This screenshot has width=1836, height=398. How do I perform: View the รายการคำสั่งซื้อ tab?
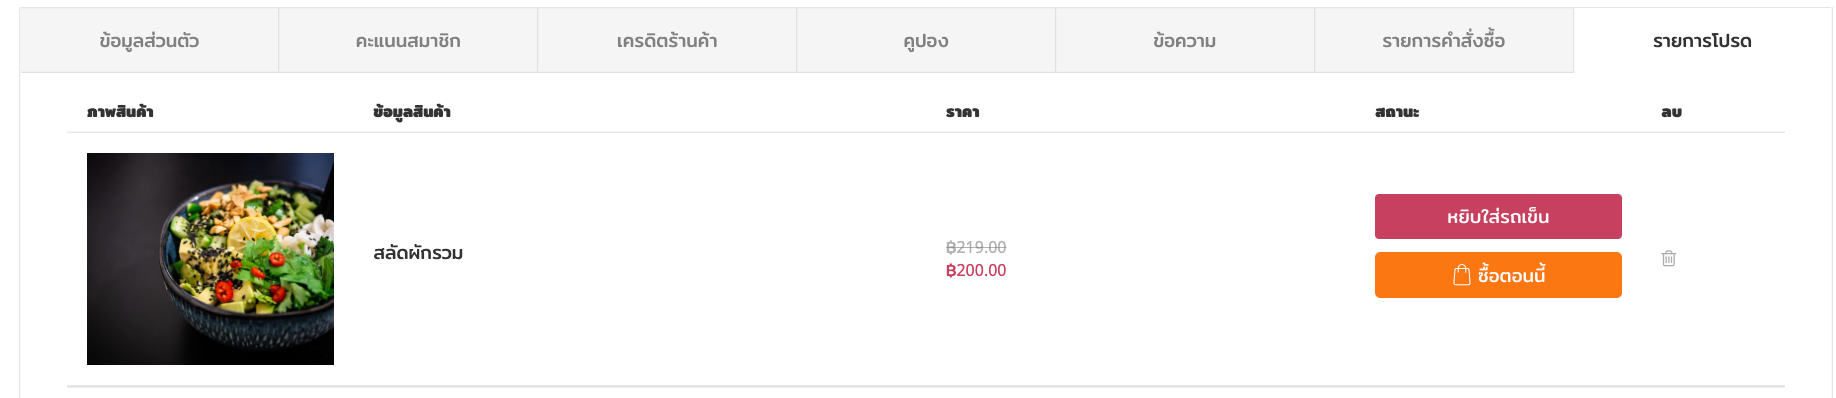point(1444,41)
